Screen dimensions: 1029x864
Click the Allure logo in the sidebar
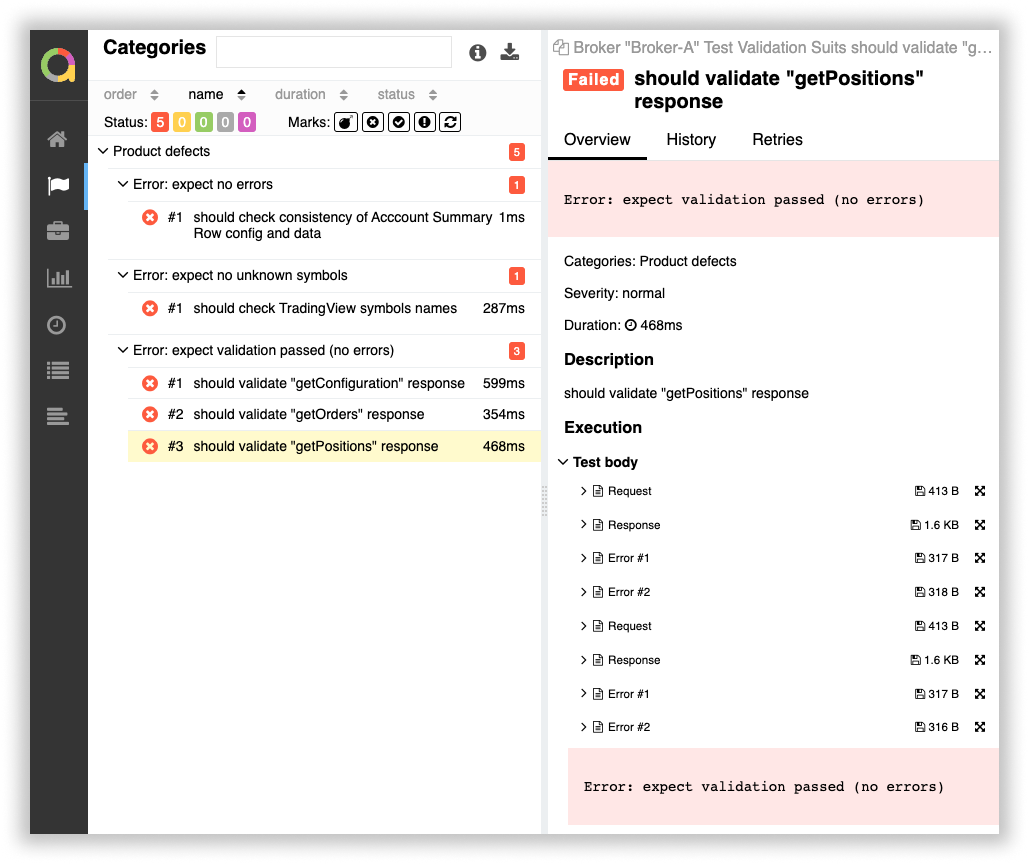(58, 66)
